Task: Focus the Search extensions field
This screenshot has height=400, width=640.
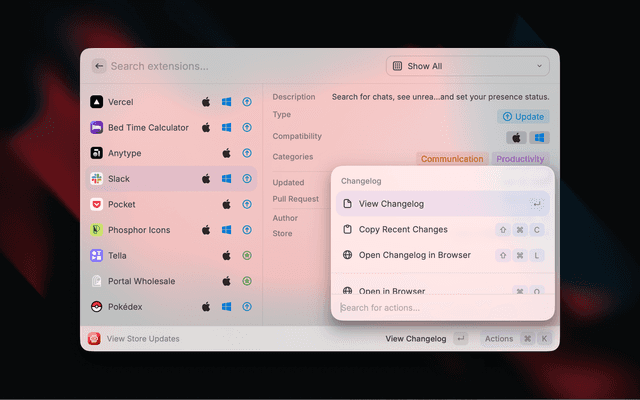Action: (x=240, y=66)
